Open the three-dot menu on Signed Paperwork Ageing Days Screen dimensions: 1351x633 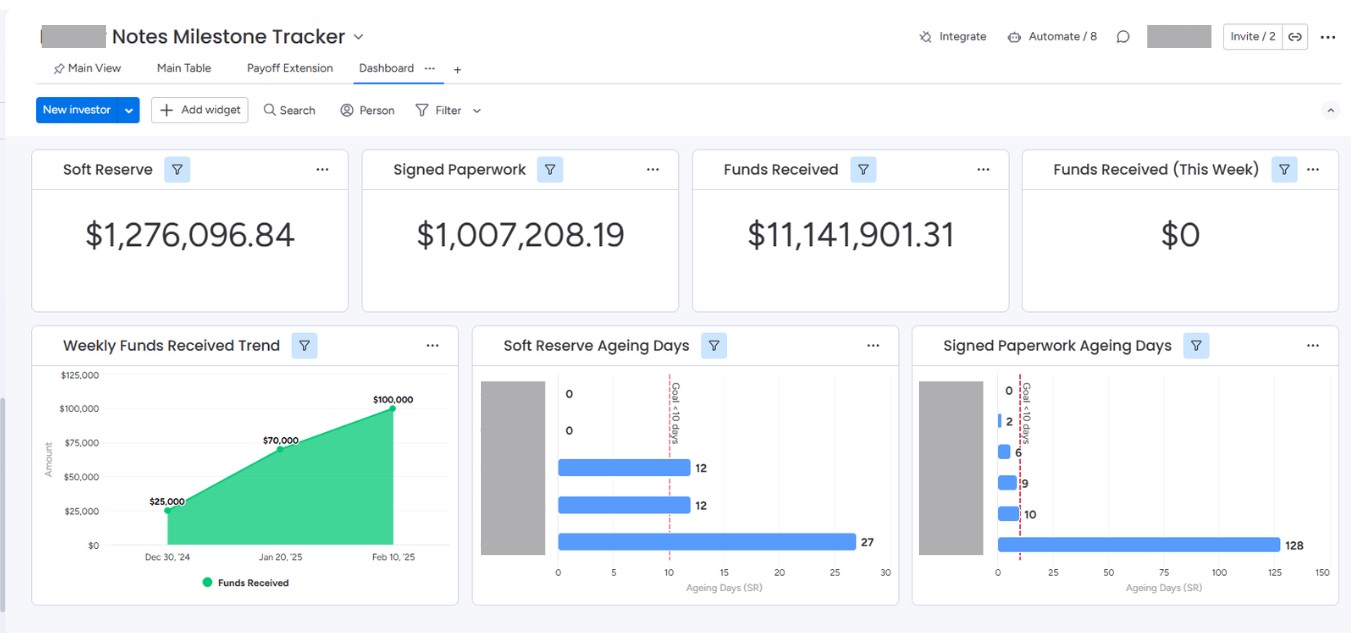[1312, 346]
